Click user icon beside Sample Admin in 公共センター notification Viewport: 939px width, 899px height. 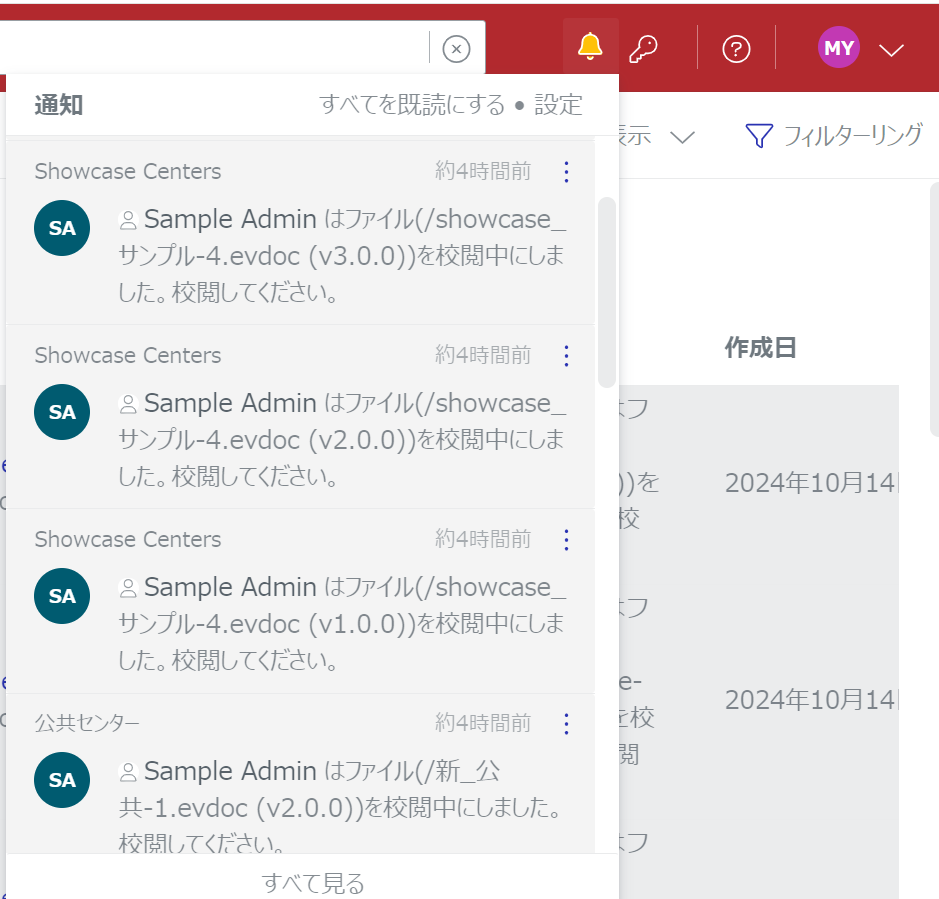tap(128, 772)
